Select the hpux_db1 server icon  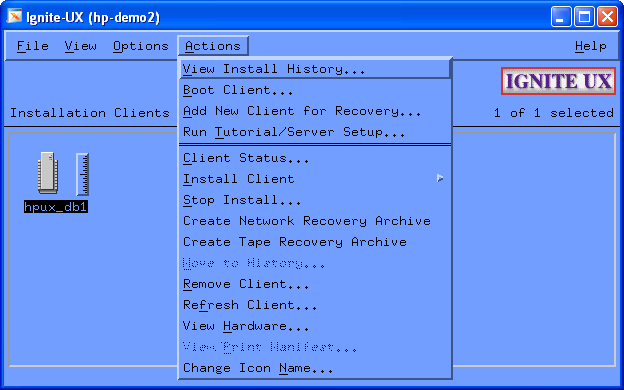[x=48, y=173]
